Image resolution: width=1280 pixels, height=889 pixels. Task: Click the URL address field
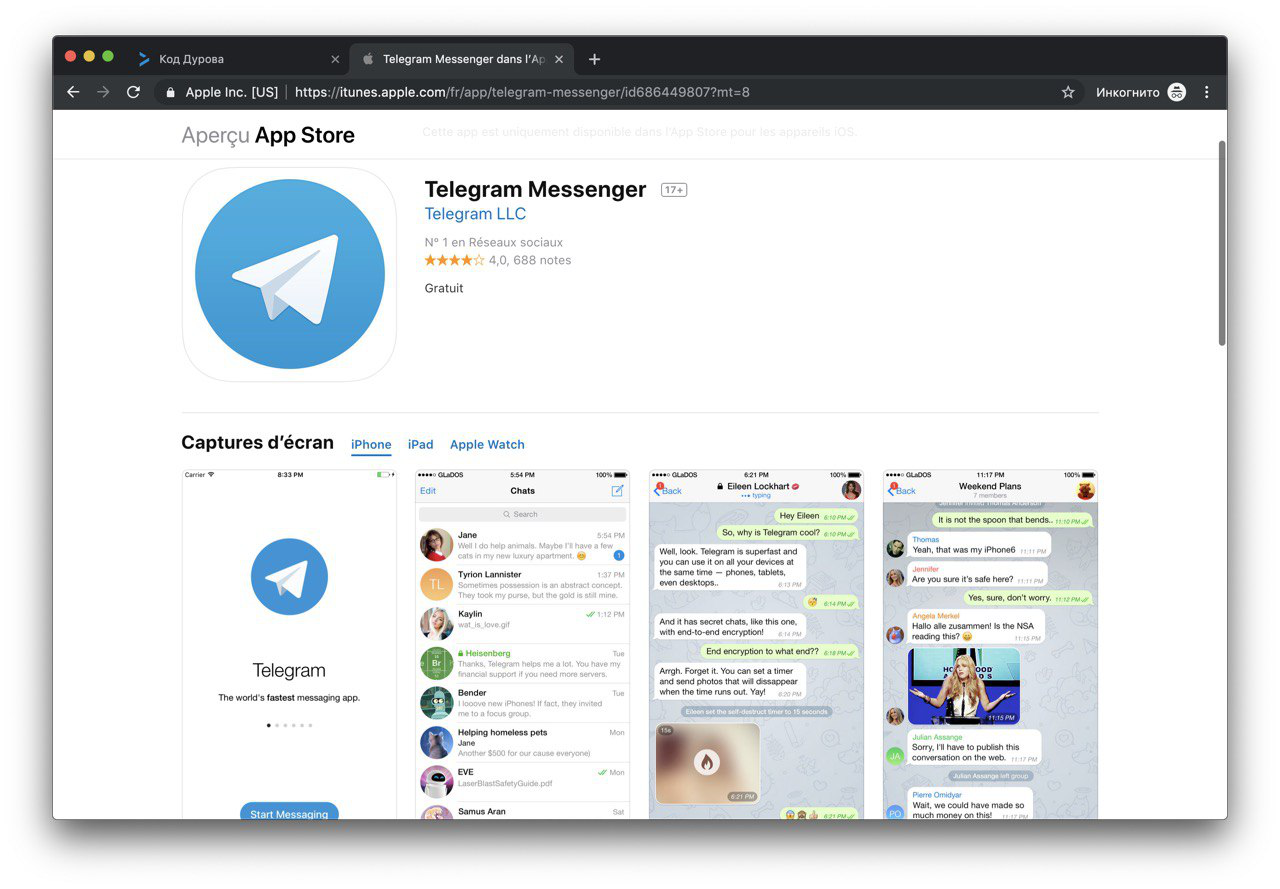coord(618,92)
